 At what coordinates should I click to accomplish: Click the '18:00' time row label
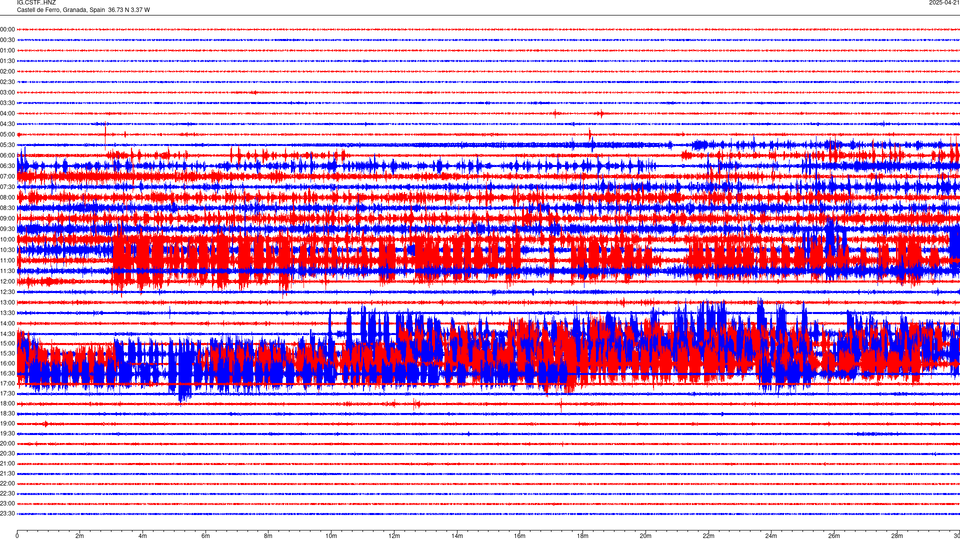(7, 403)
